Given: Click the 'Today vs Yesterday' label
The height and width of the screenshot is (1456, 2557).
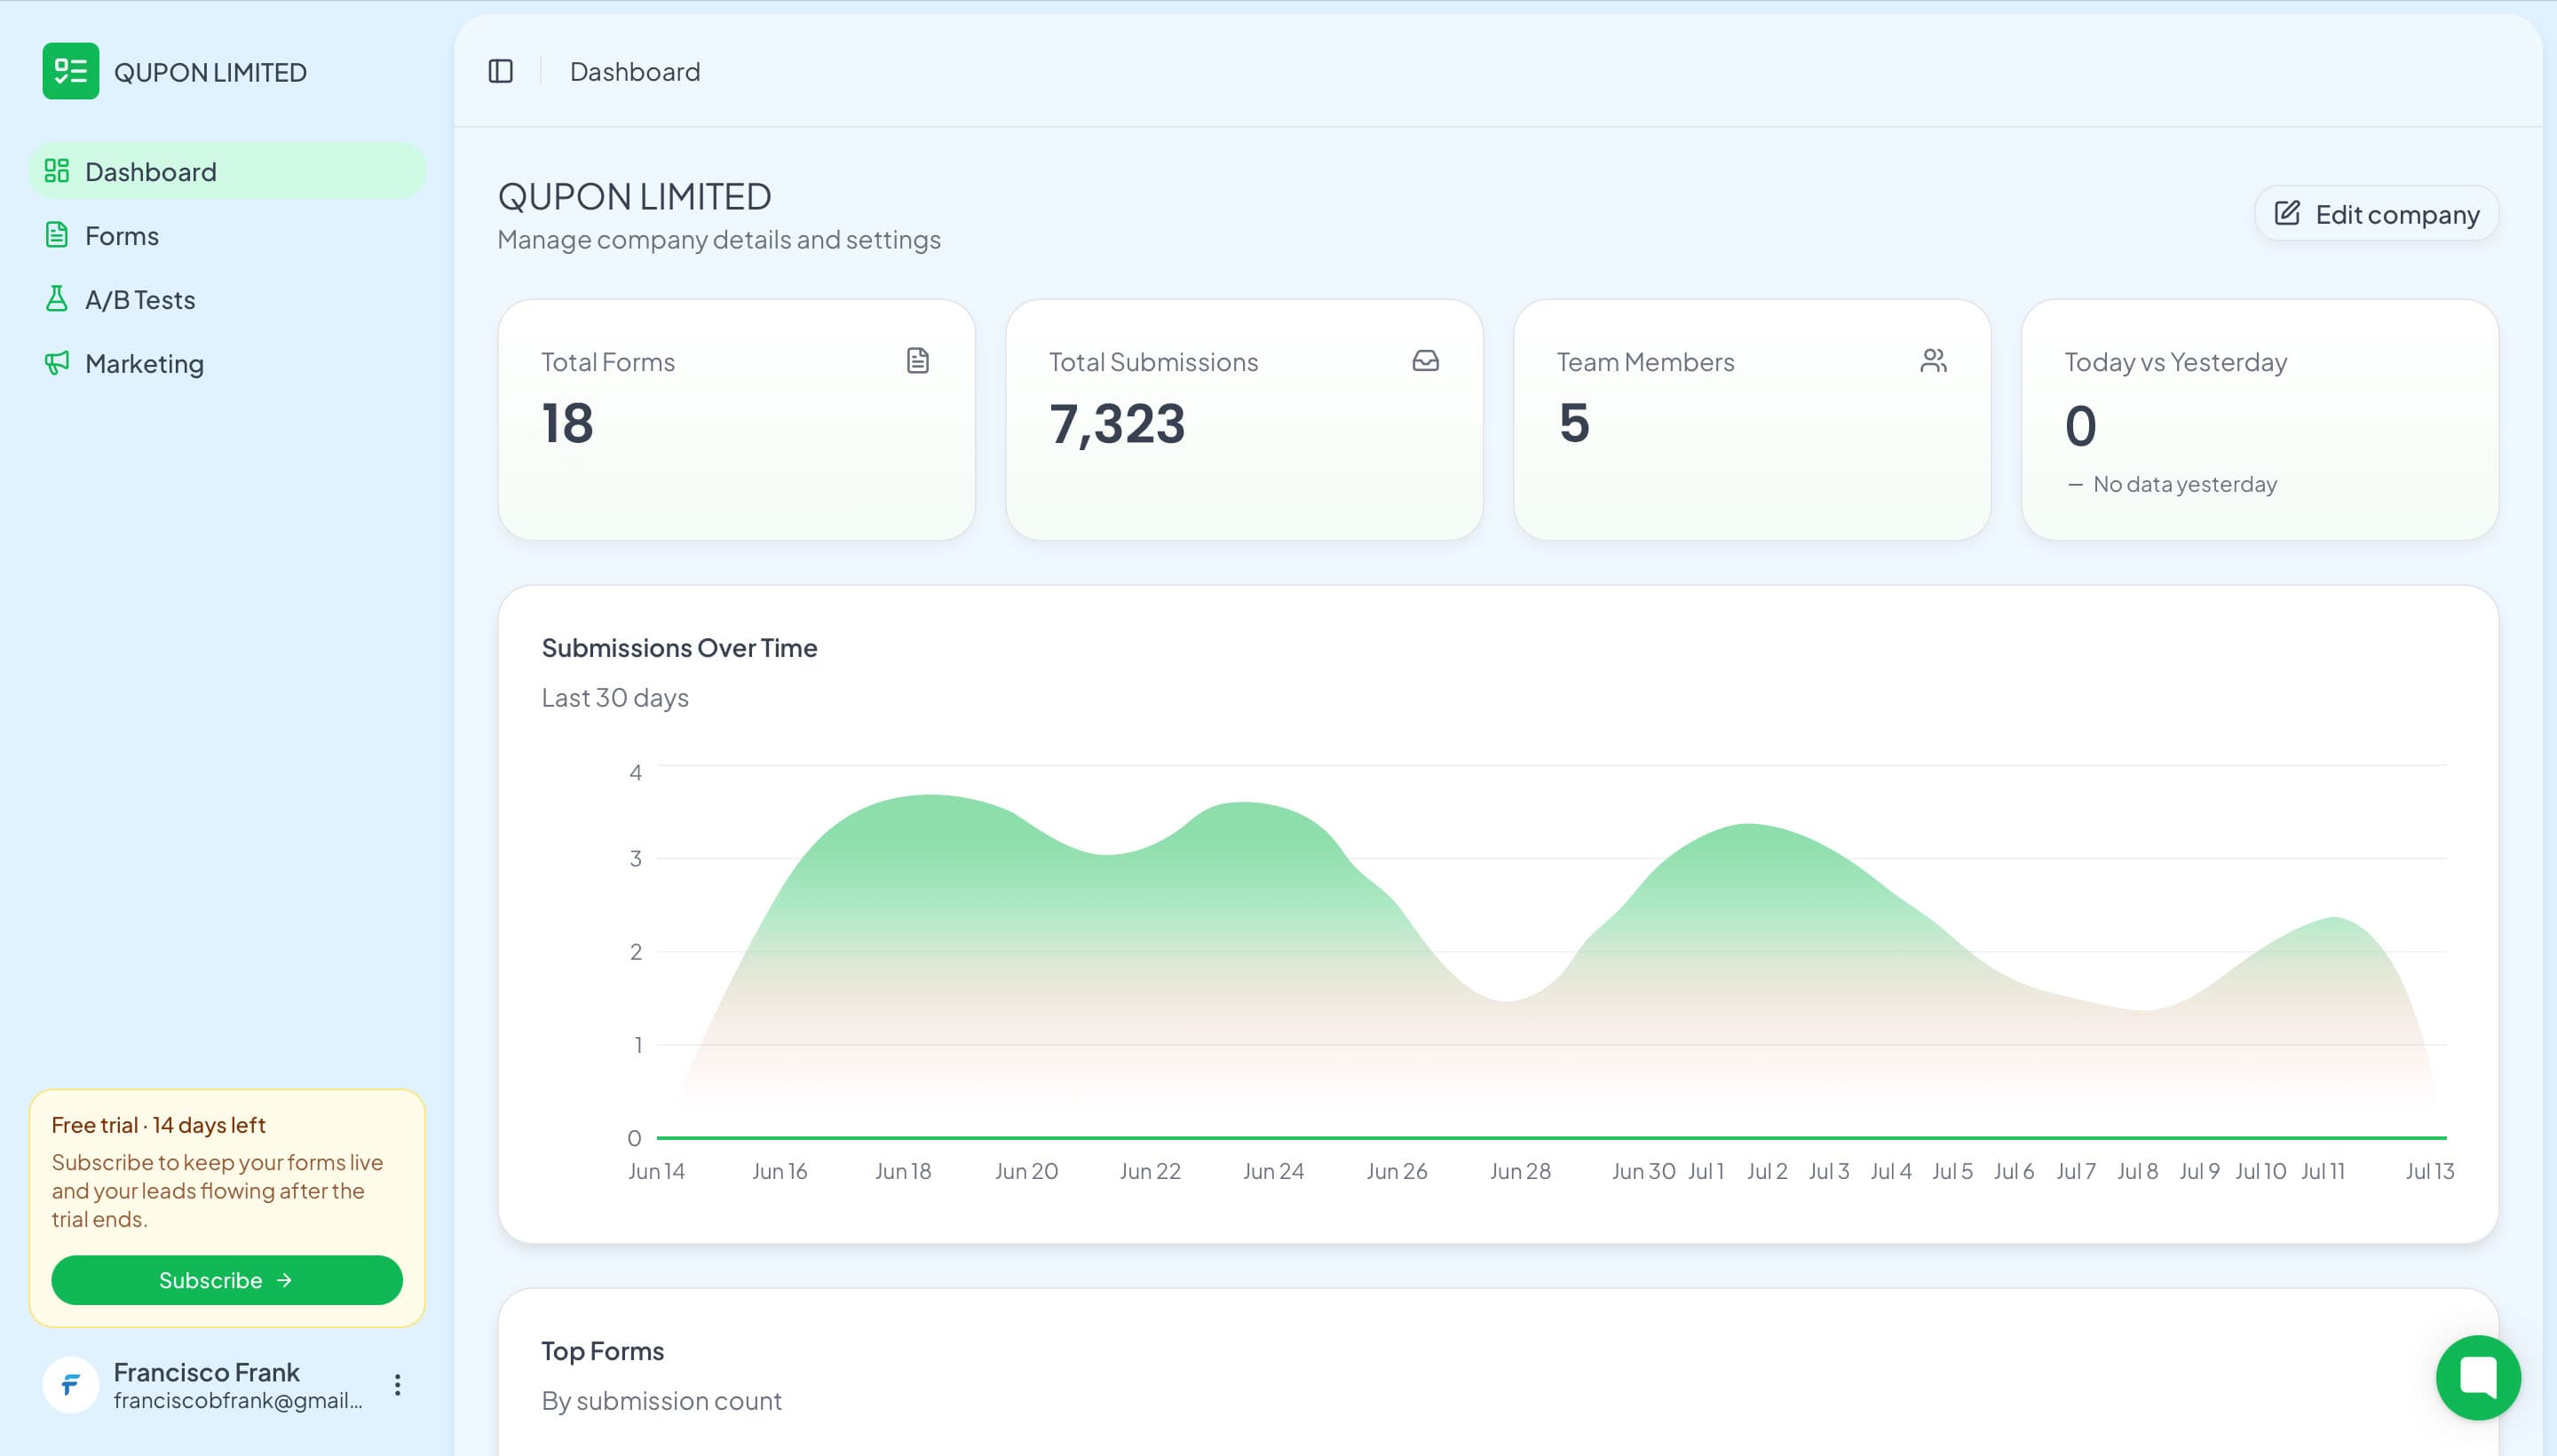Looking at the screenshot, I should [x=2176, y=362].
